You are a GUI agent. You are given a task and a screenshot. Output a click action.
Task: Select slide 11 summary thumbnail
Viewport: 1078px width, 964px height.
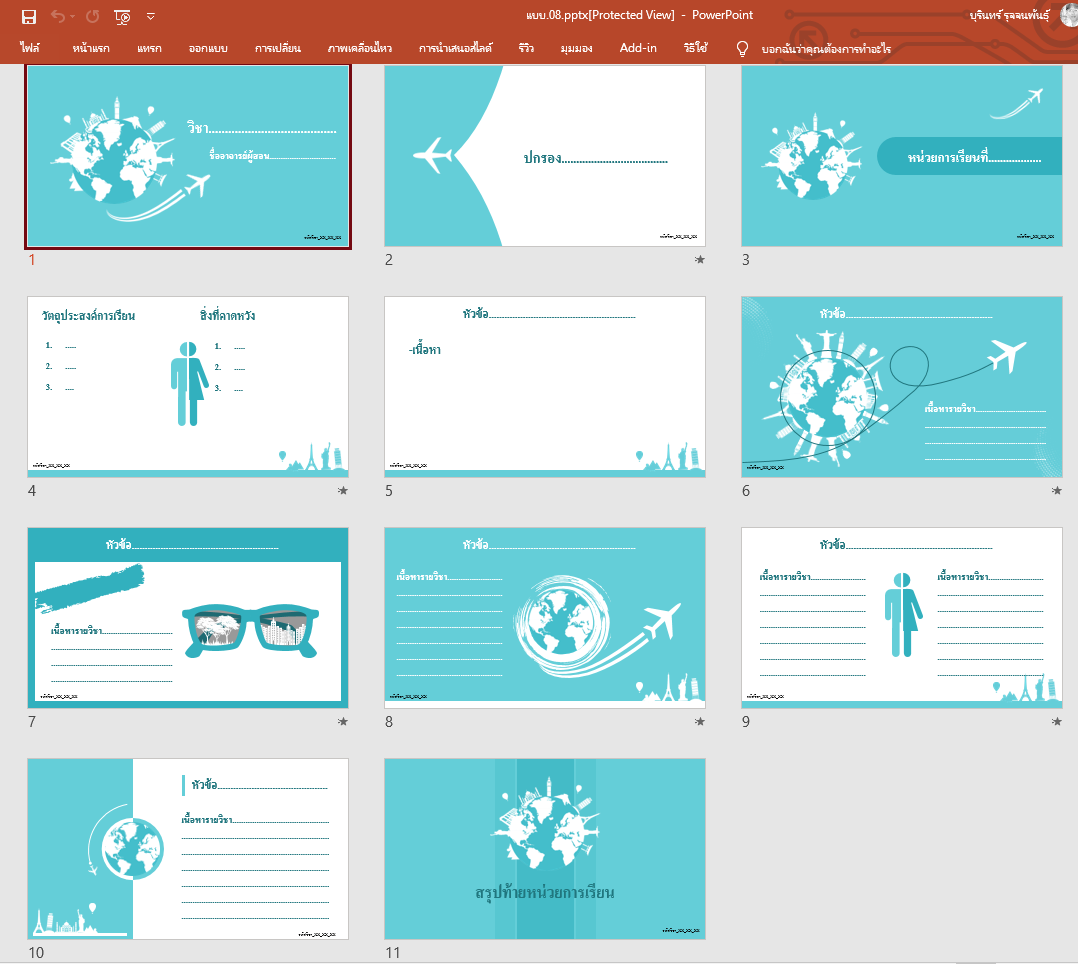click(545, 848)
